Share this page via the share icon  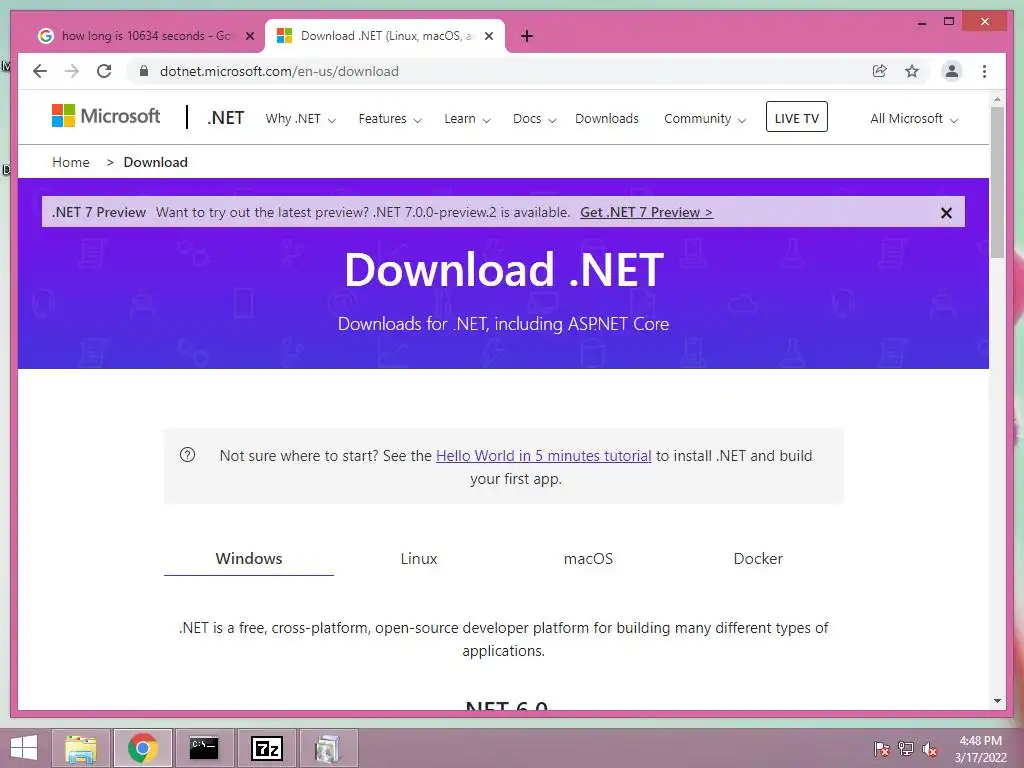[880, 71]
